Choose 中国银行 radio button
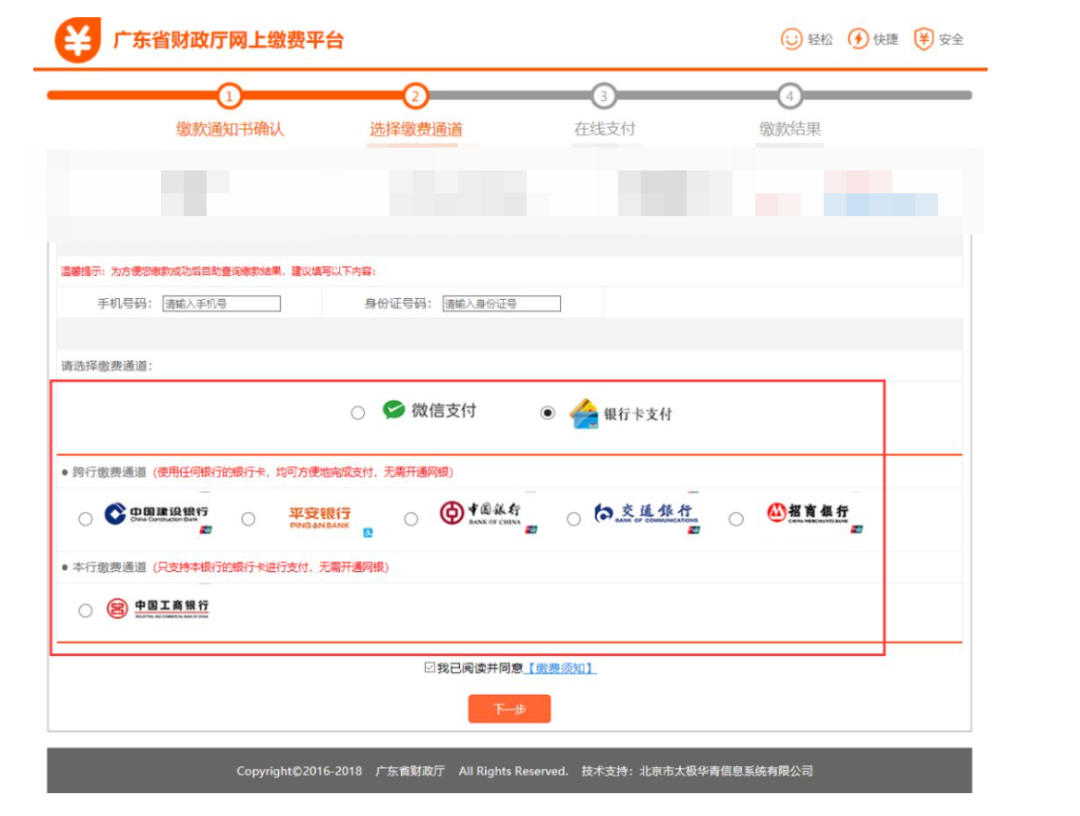The width and height of the screenshot is (1080, 816). [411, 519]
